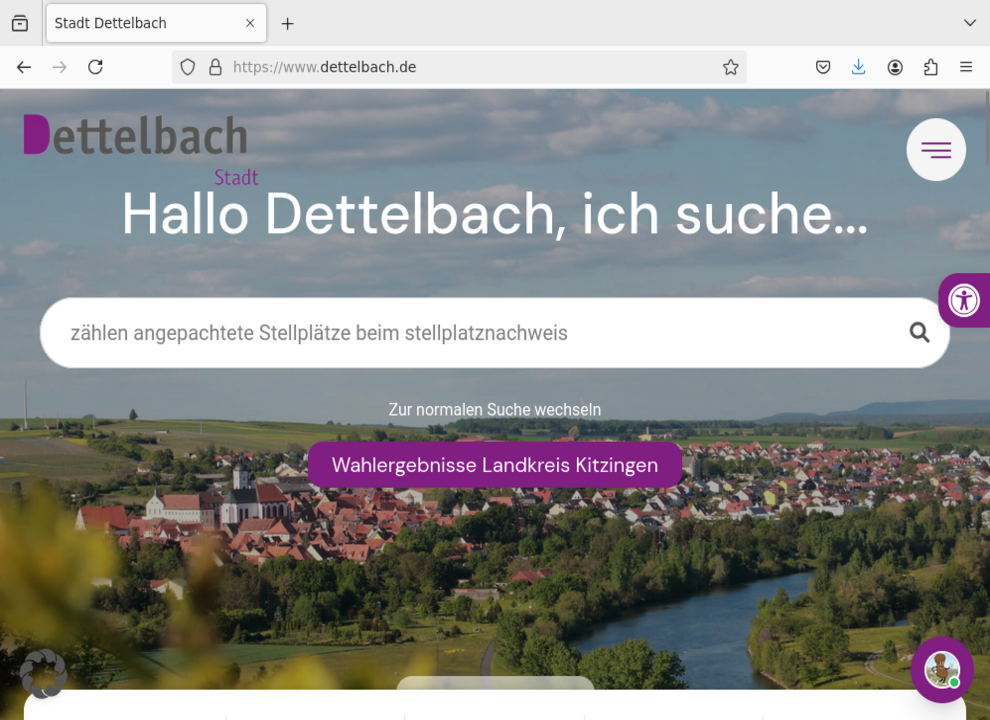Open Firefox View at the tab bar start
990x720 pixels.
point(19,23)
